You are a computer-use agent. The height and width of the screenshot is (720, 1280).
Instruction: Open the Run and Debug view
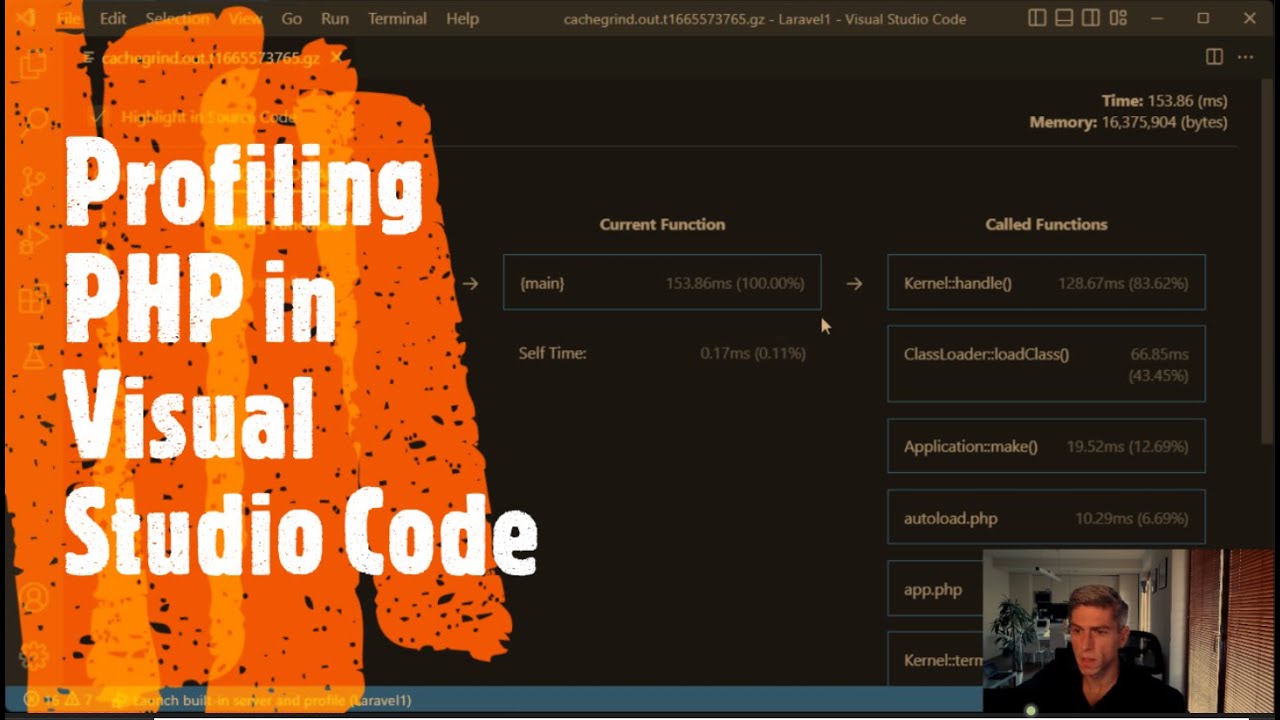click(x=34, y=240)
